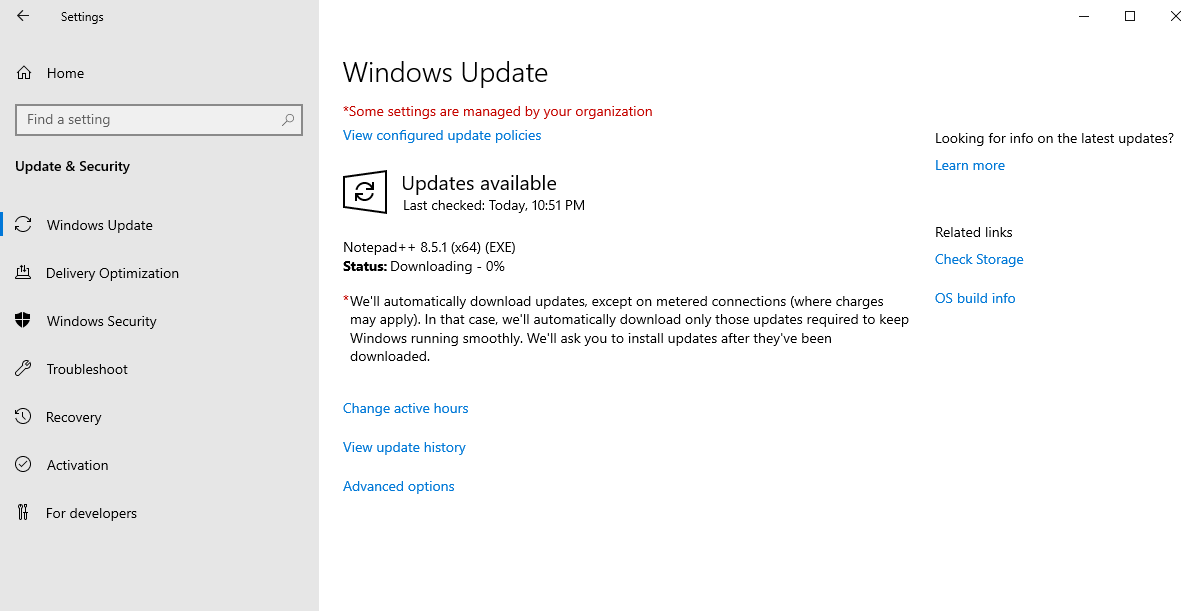Click the For developers icon
1199x611 pixels.
[23, 513]
